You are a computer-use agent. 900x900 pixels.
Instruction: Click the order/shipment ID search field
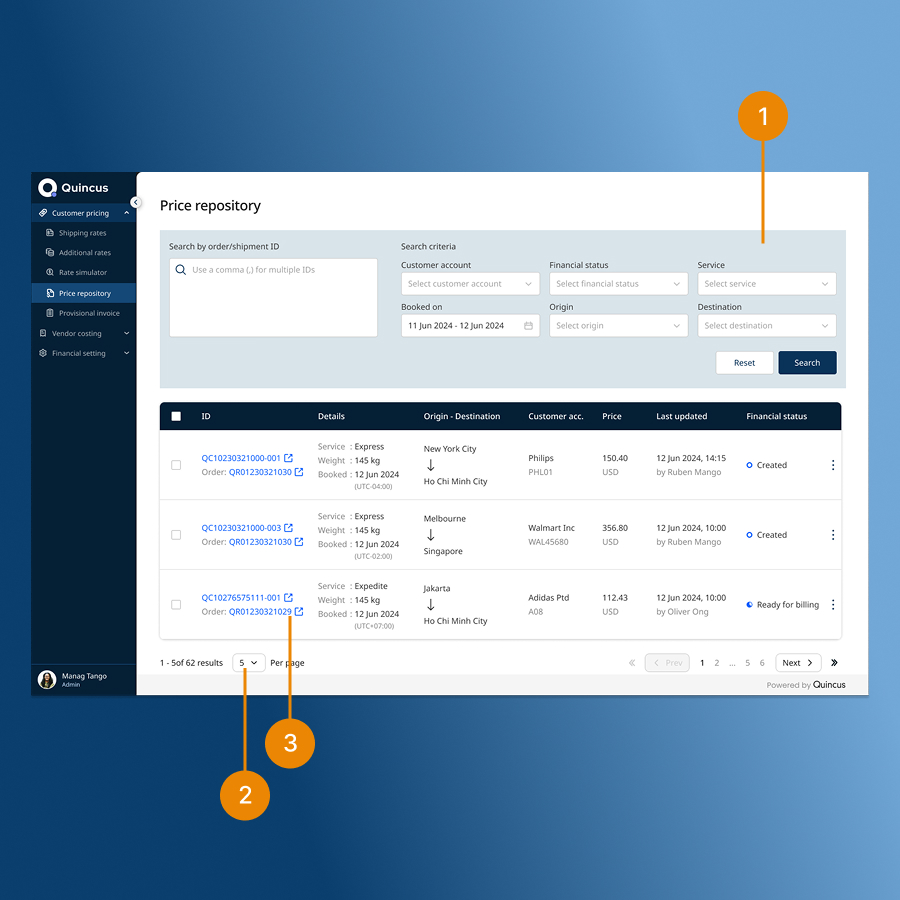tap(273, 297)
